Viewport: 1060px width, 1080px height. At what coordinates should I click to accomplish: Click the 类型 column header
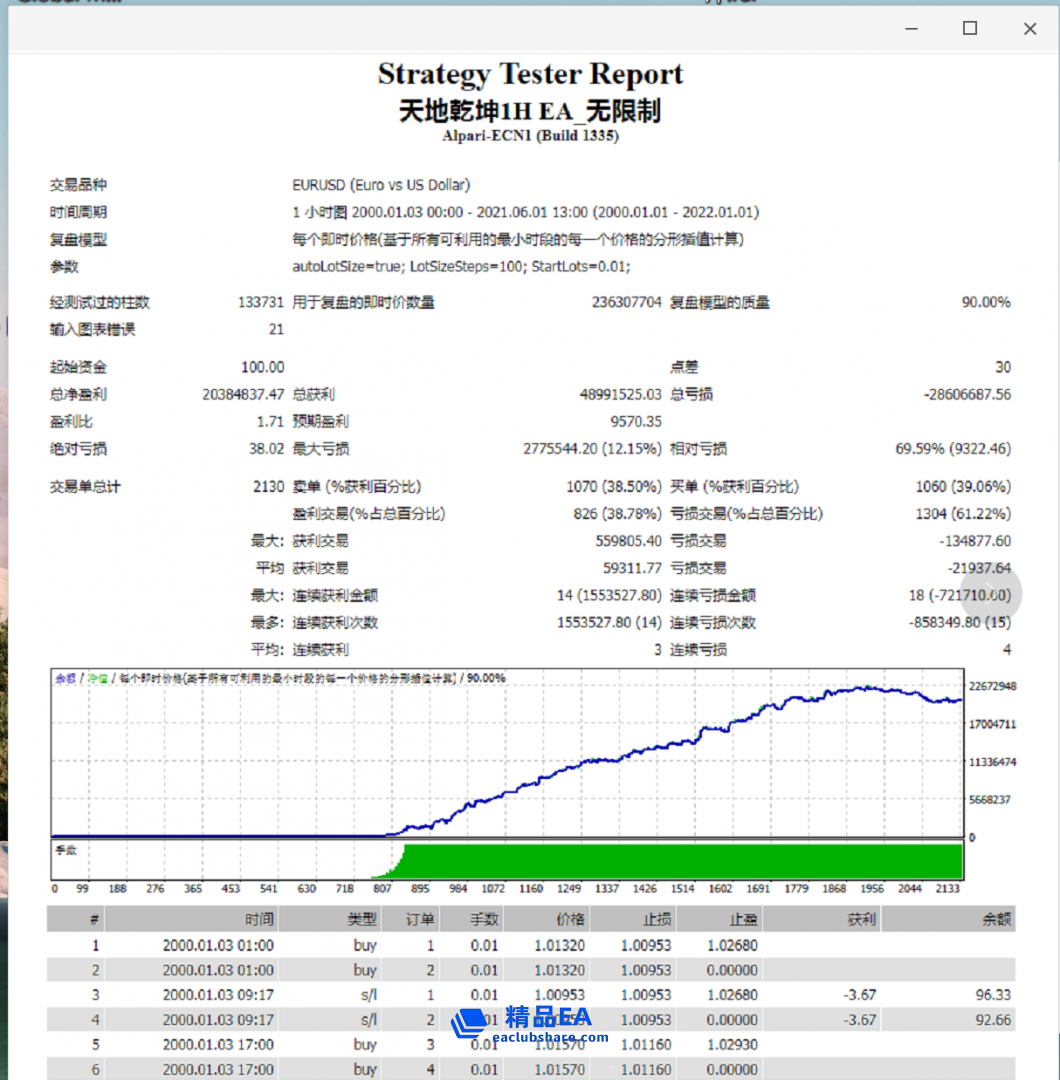362,919
